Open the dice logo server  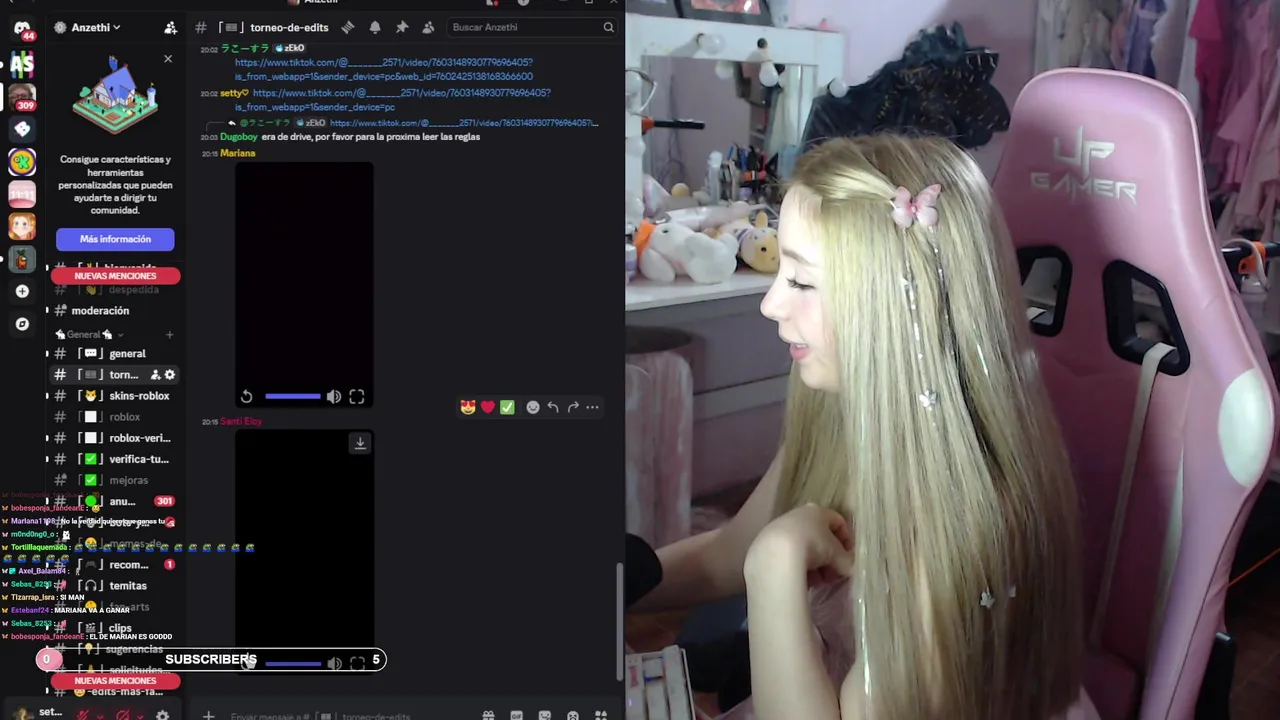click(x=22, y=129)
